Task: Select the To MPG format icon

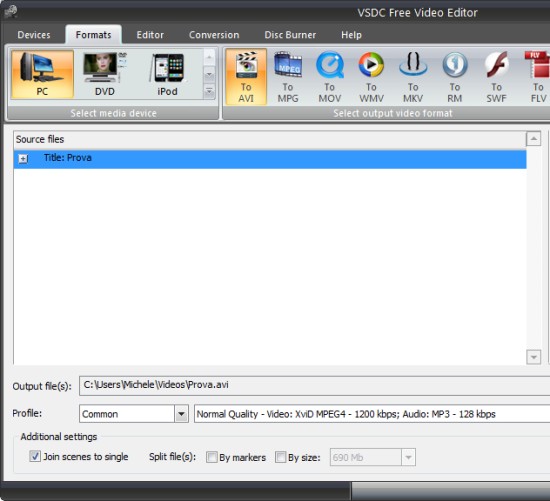Action: tap(288, 77)
